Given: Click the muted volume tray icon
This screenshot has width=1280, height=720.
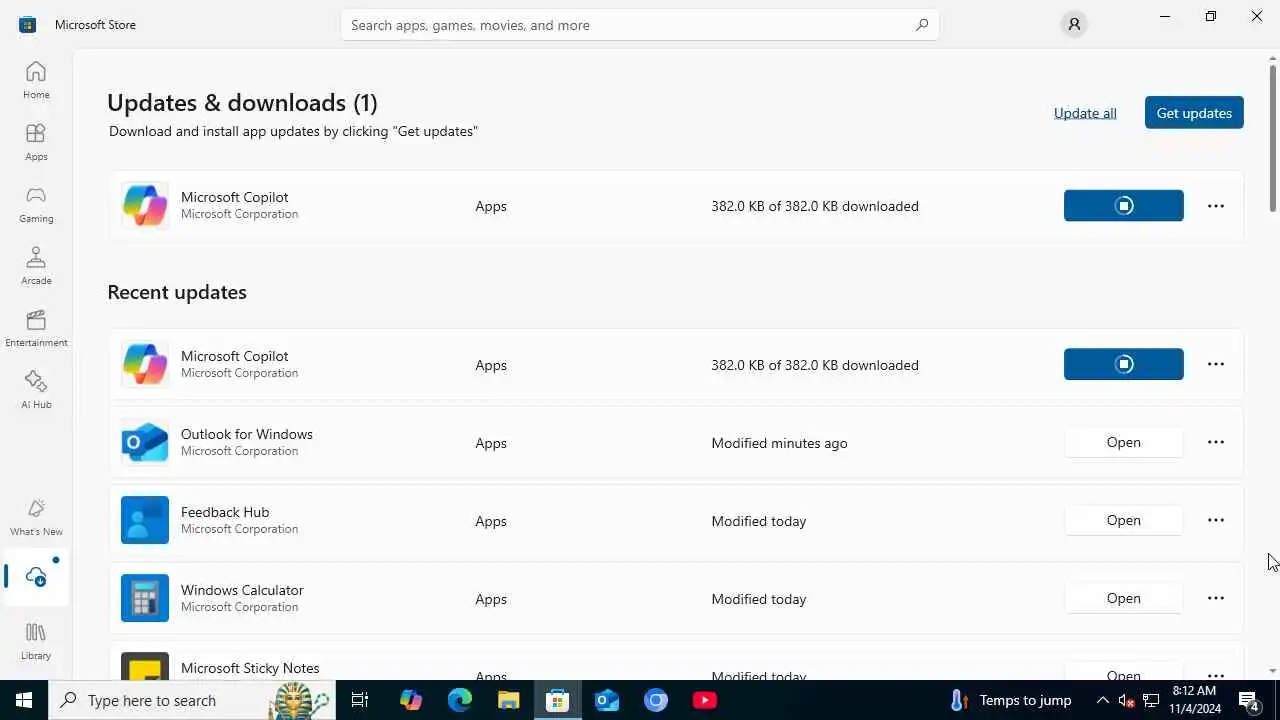Looking at the screenshot, I should 1127,700.
